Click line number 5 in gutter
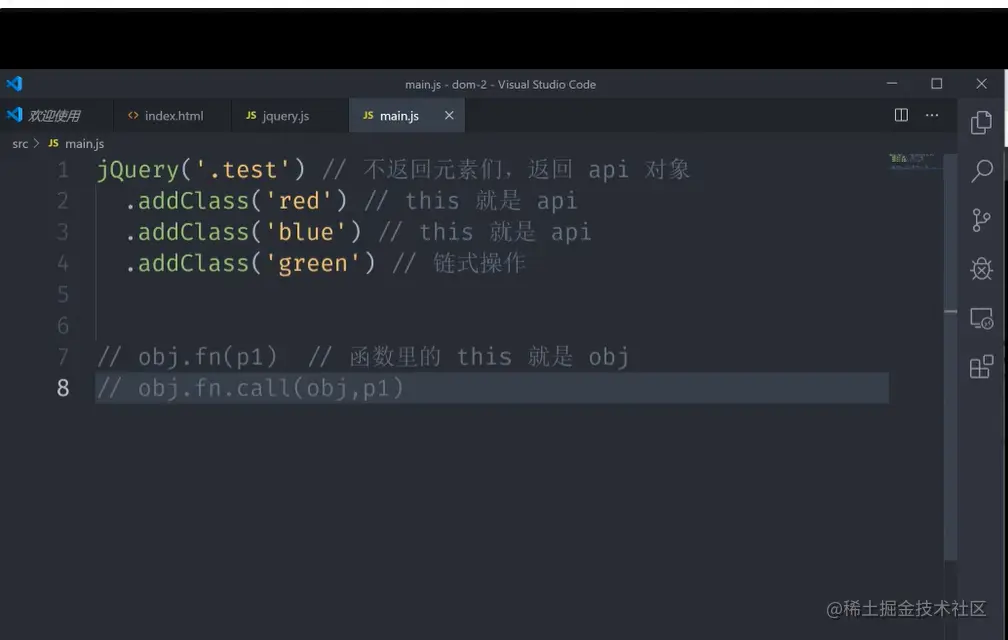 pos(63,294)
